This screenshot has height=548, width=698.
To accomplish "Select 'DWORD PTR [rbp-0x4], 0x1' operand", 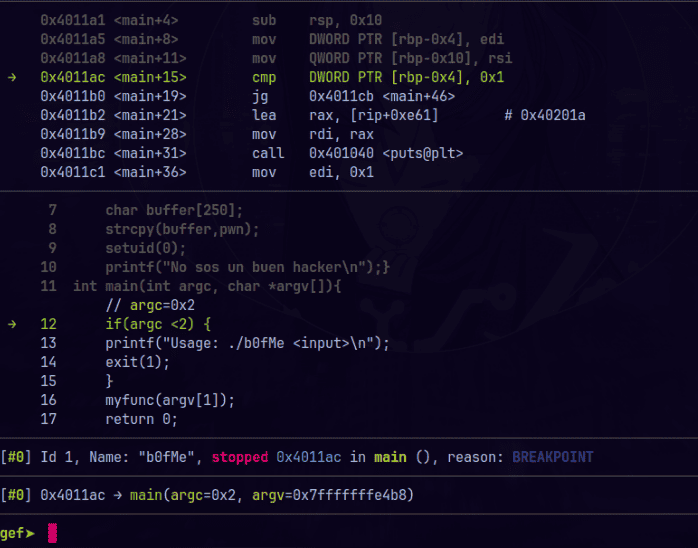I will click(x=406, y=77).
